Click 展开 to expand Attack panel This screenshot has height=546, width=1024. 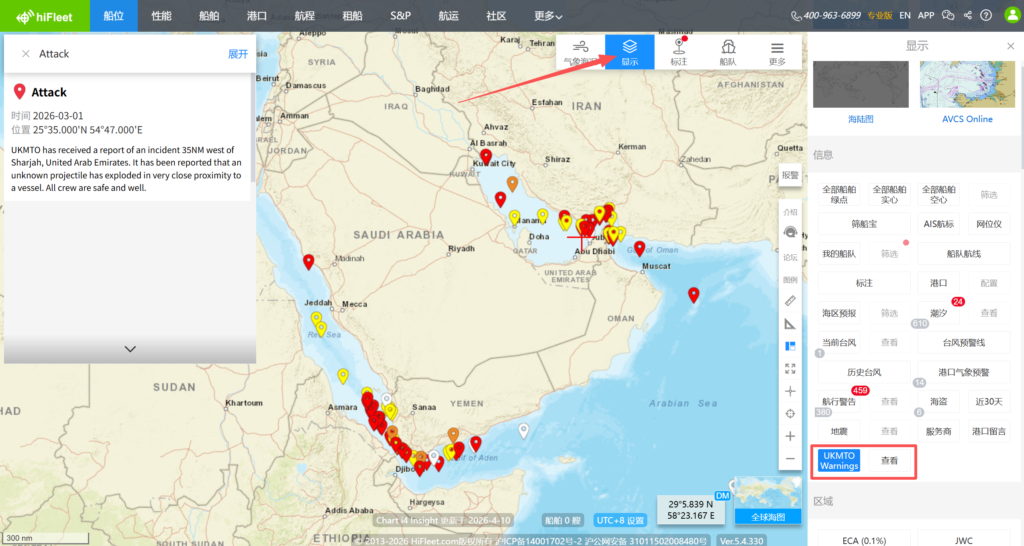237,53
